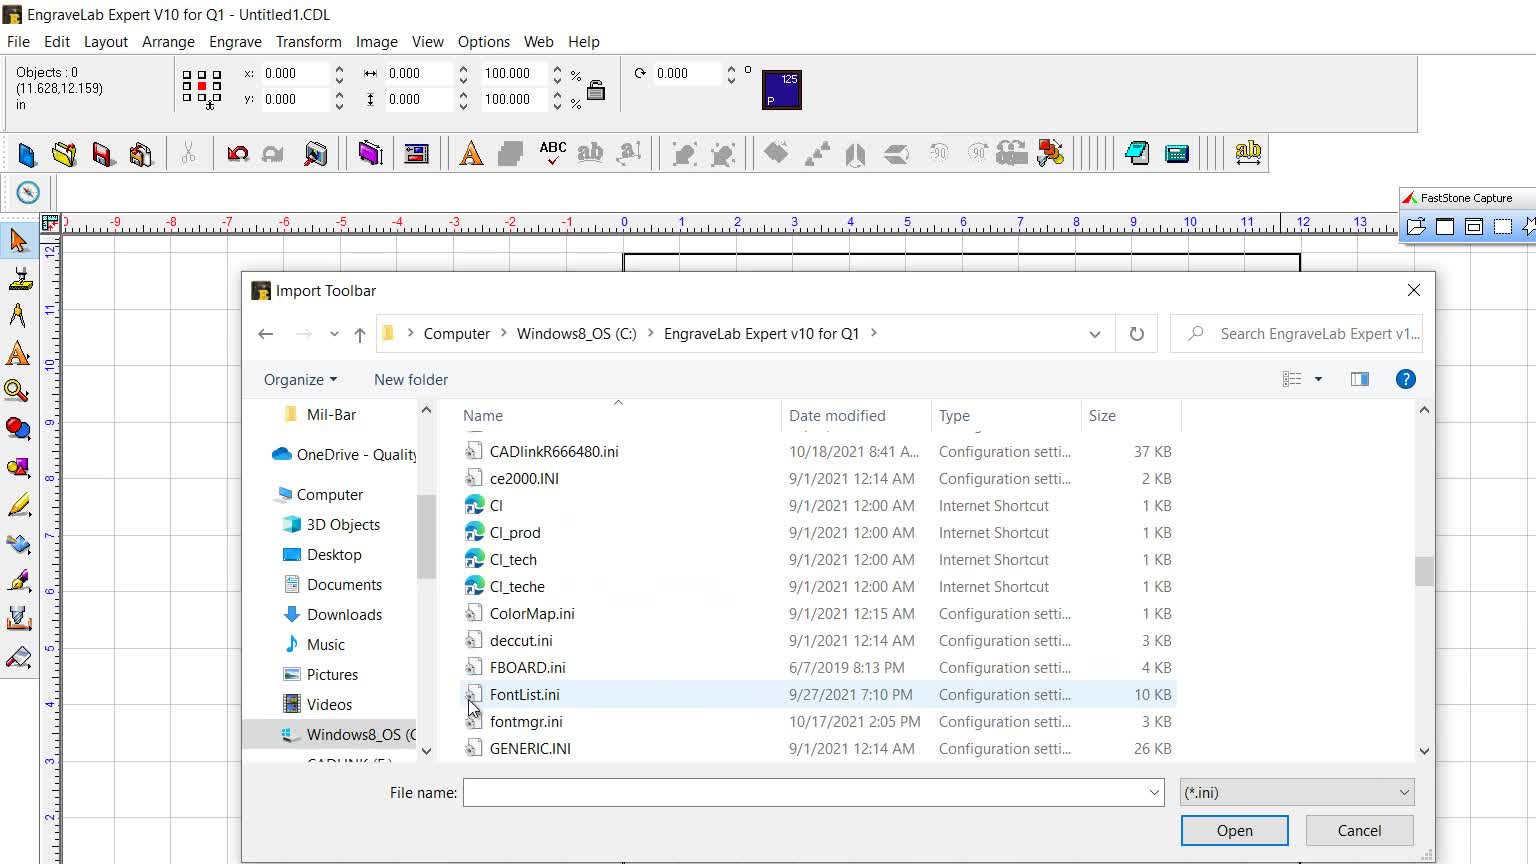1536x864 pixels.
Task: Click the New document toolbar icon
Action: pyautogui.click(x=27, y=154)
